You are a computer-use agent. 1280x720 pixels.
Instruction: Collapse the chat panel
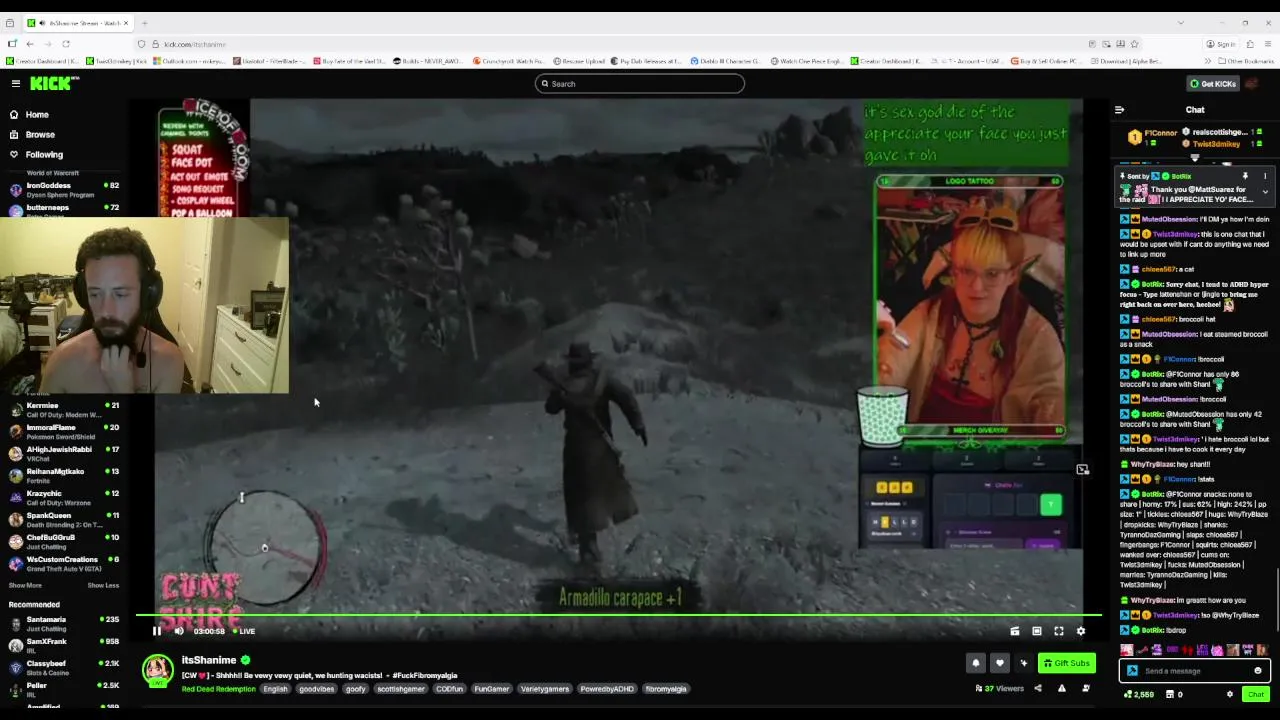click(1119, 110)
